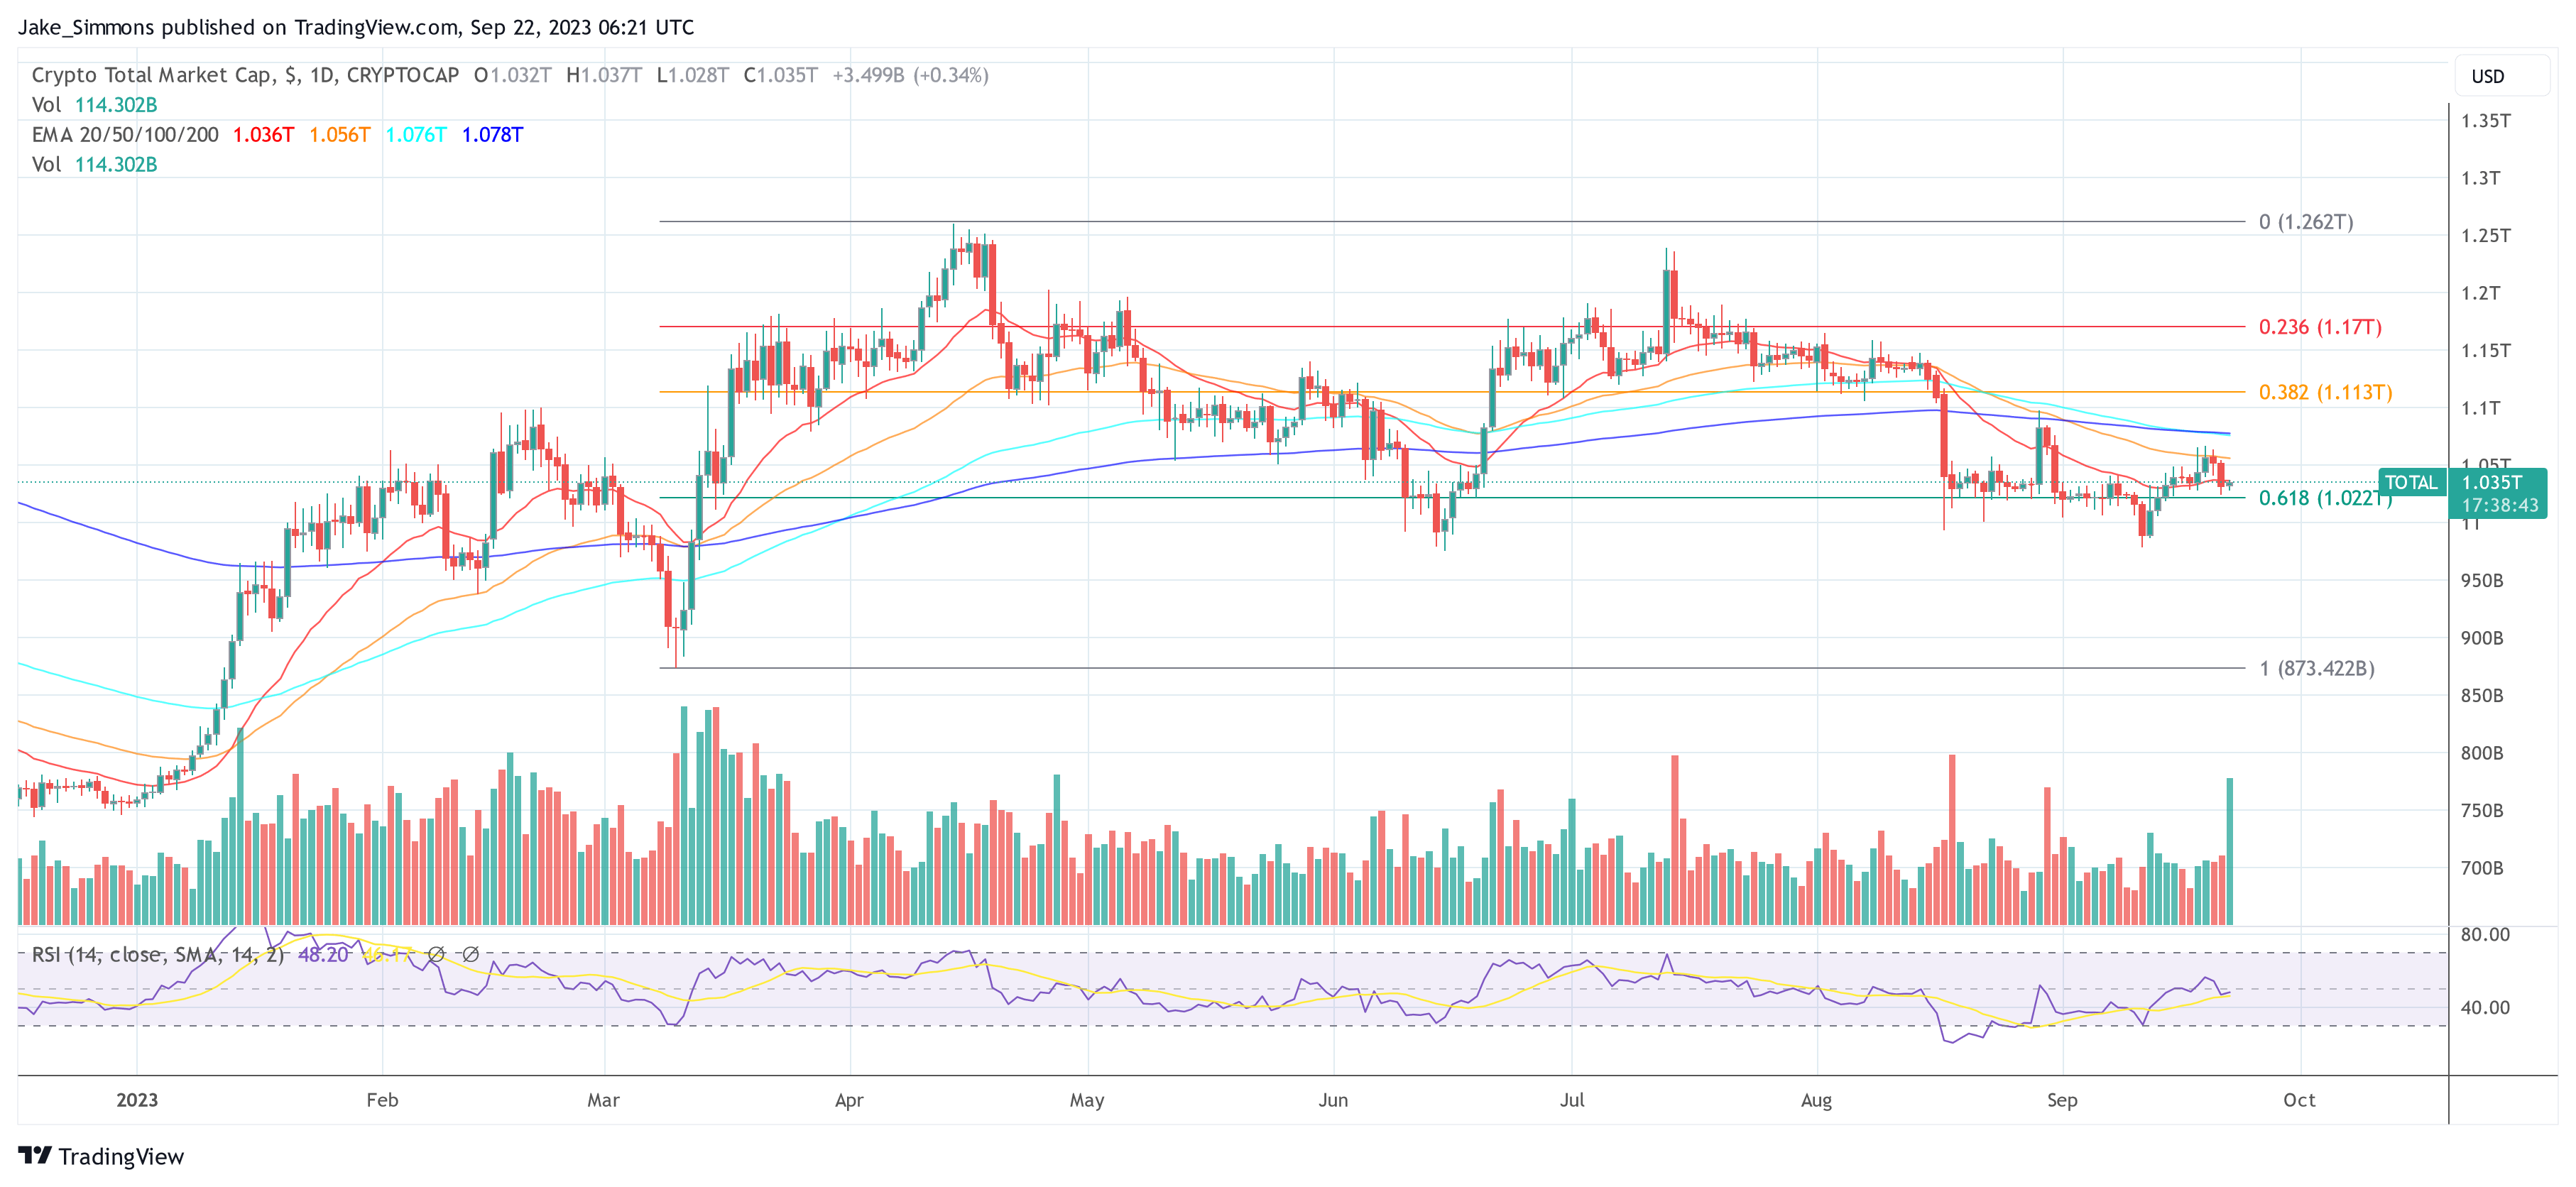
Task: Click the Mar label on time axis
Action: pos(603,1100)
